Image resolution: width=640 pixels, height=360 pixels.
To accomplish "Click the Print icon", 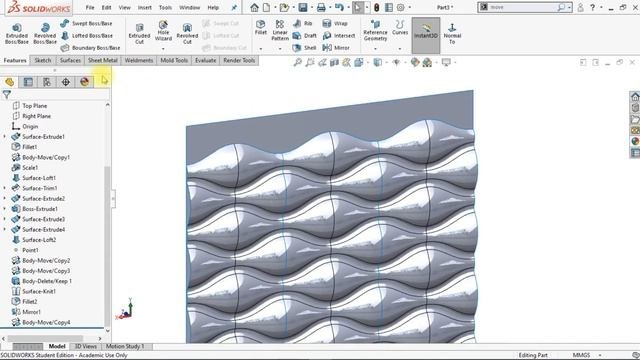I will (321, 7).
